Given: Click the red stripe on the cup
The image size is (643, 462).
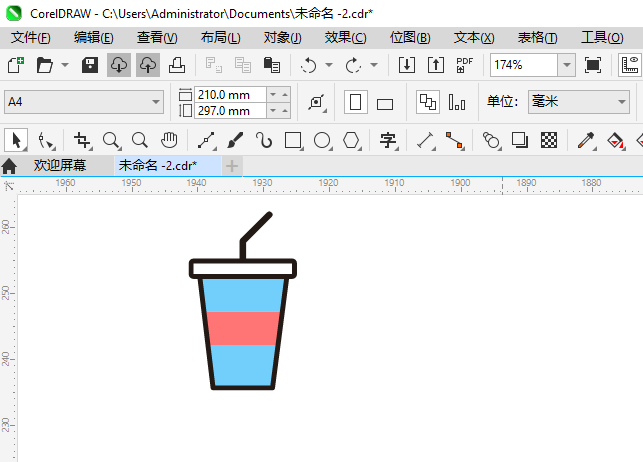Looking at the screenshot, I should (x=243, y=328).
